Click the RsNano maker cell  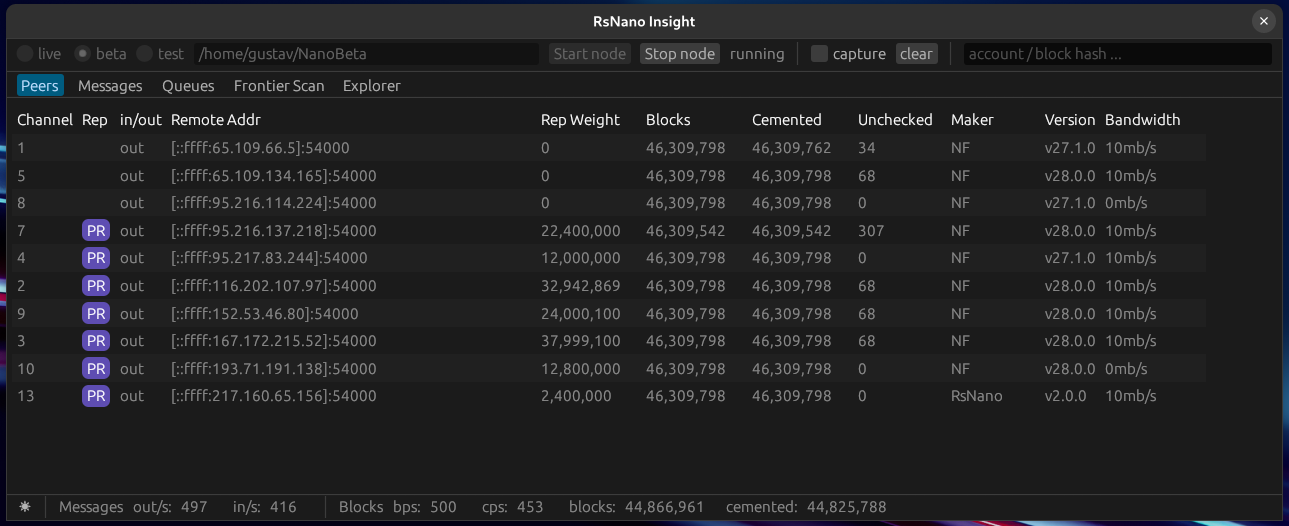coord(977,396)
